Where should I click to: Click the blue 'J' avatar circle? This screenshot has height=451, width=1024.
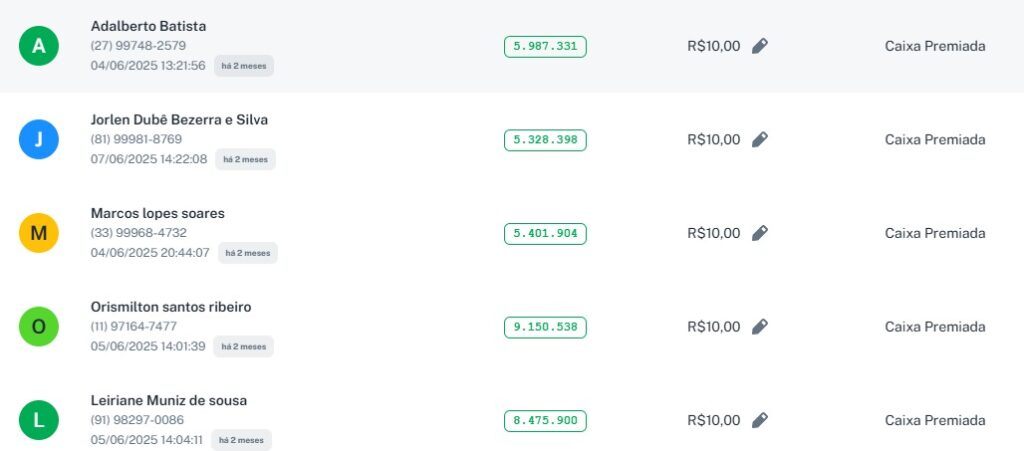[39, 140]
